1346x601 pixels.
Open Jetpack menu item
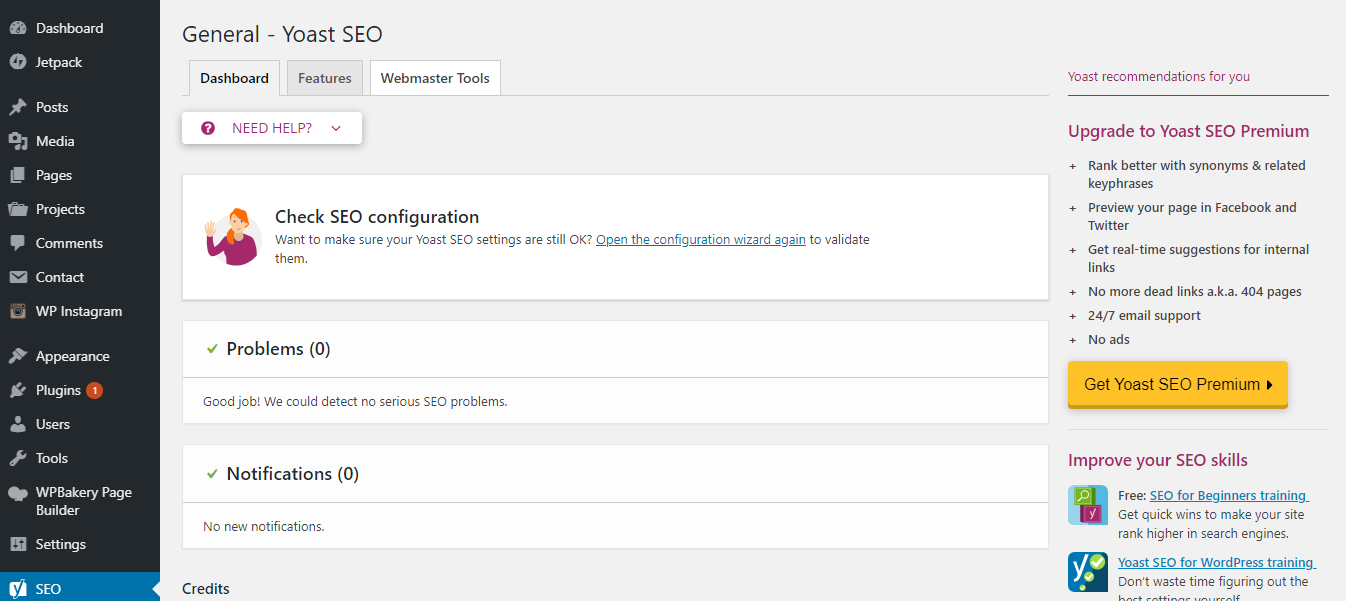[80, 62]
